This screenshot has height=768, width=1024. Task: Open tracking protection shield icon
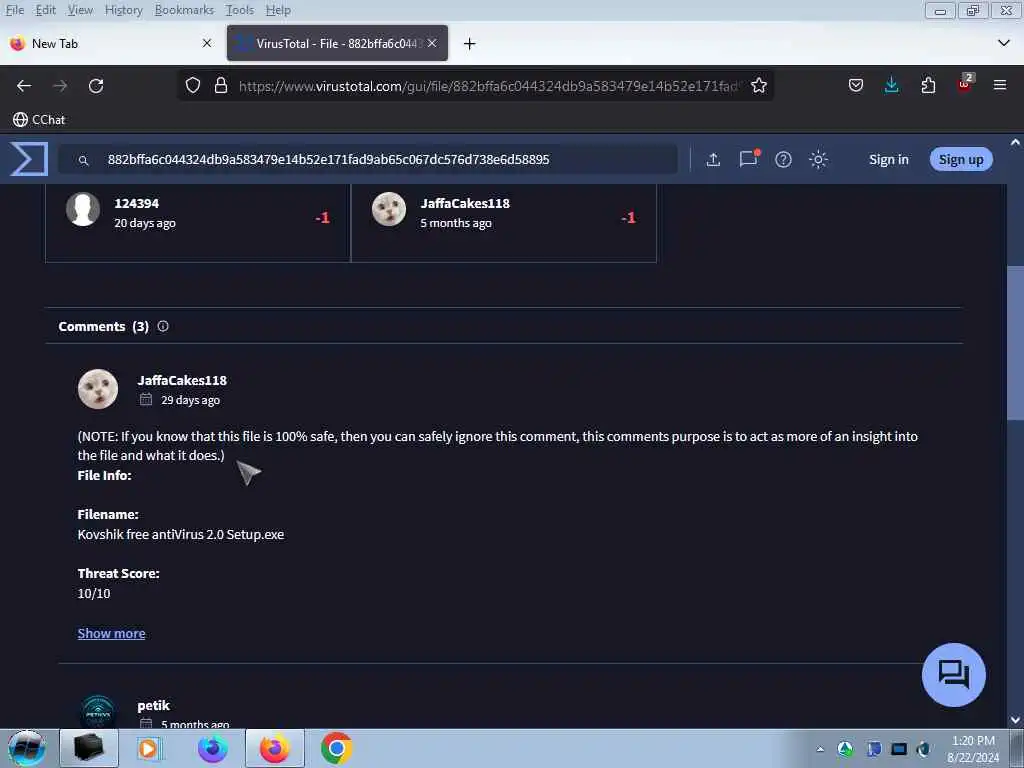(x=193, y=86)
